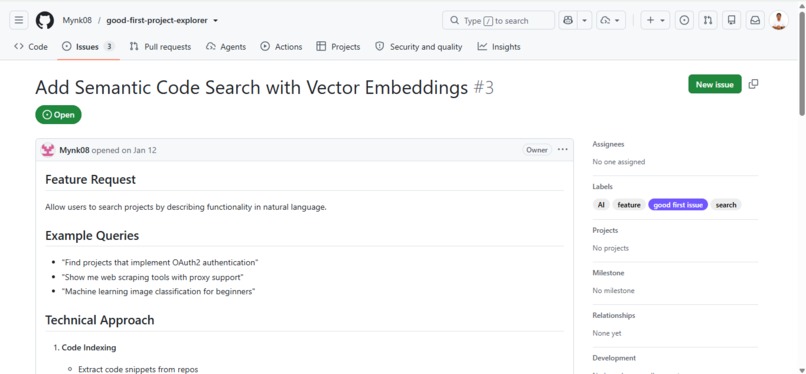Switch to the Agents tab
The image size is (806, 374).
[226, 47]
